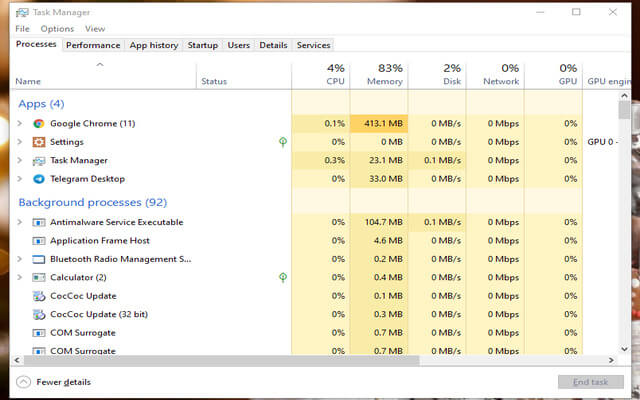Click the Google Chrome process icon

pos(39,124)
